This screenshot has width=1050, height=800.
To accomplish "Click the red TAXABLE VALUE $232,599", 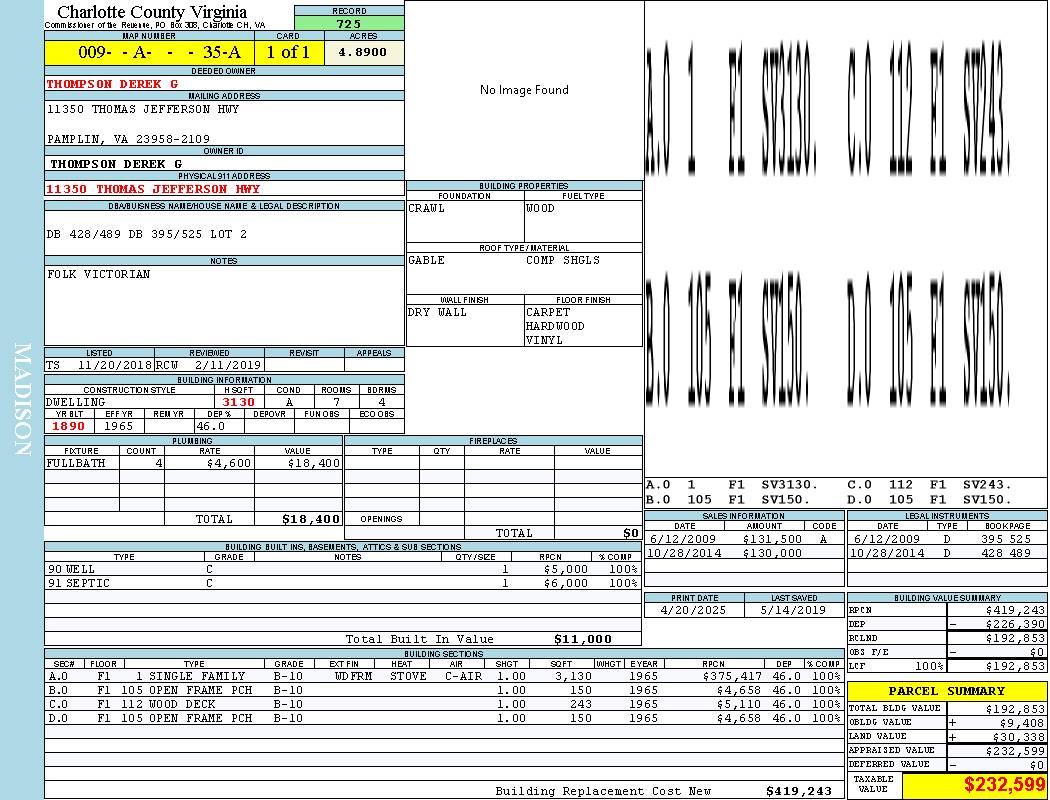I will pyautogui.click(x=1004, y=784).
